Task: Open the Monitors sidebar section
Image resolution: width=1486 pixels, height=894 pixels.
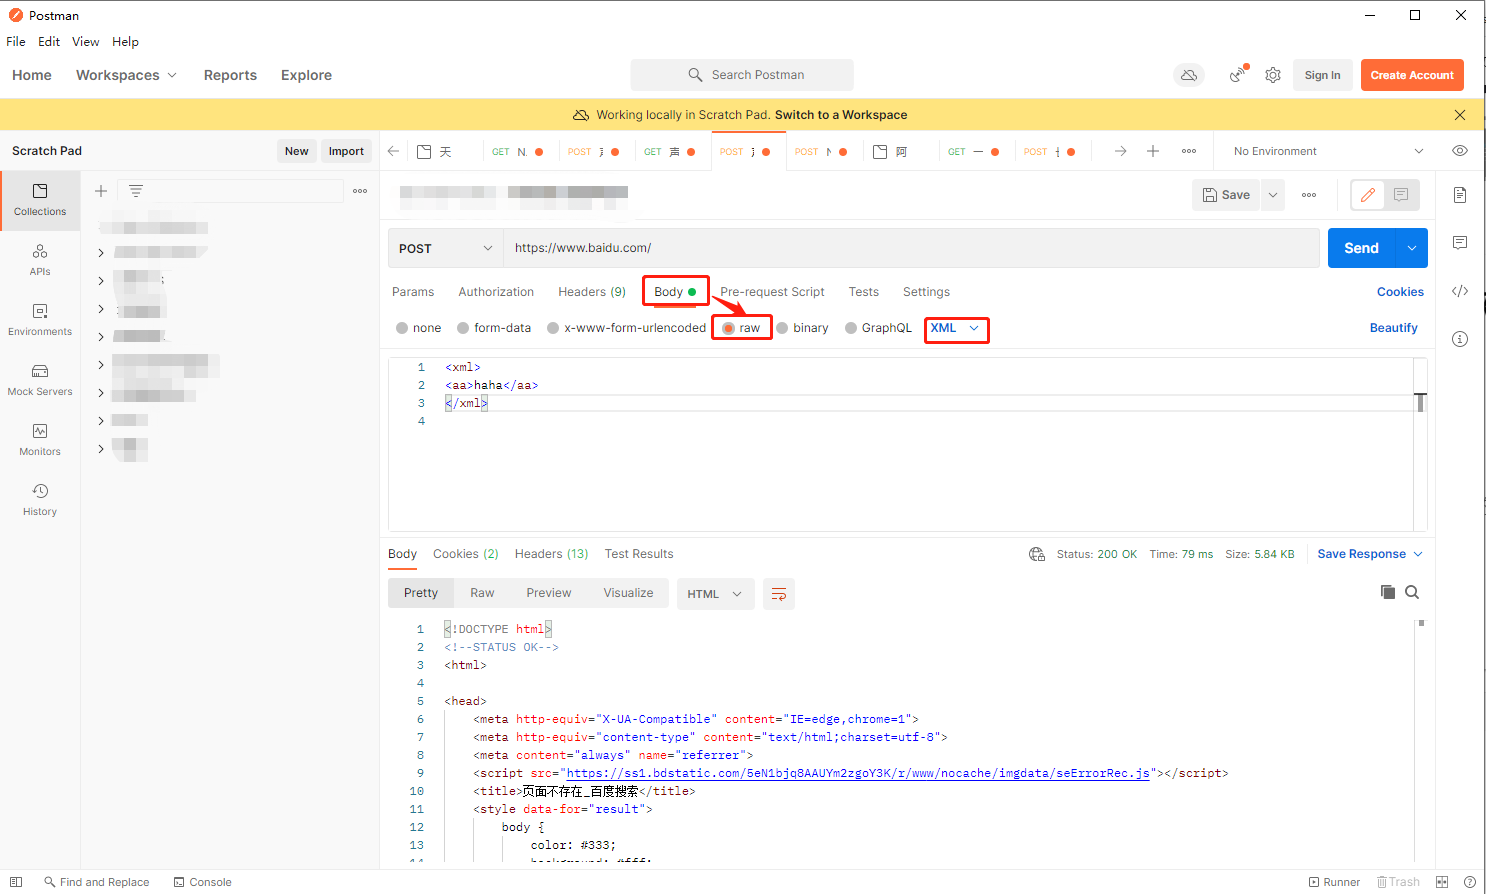Action: [x=40, y=440]
